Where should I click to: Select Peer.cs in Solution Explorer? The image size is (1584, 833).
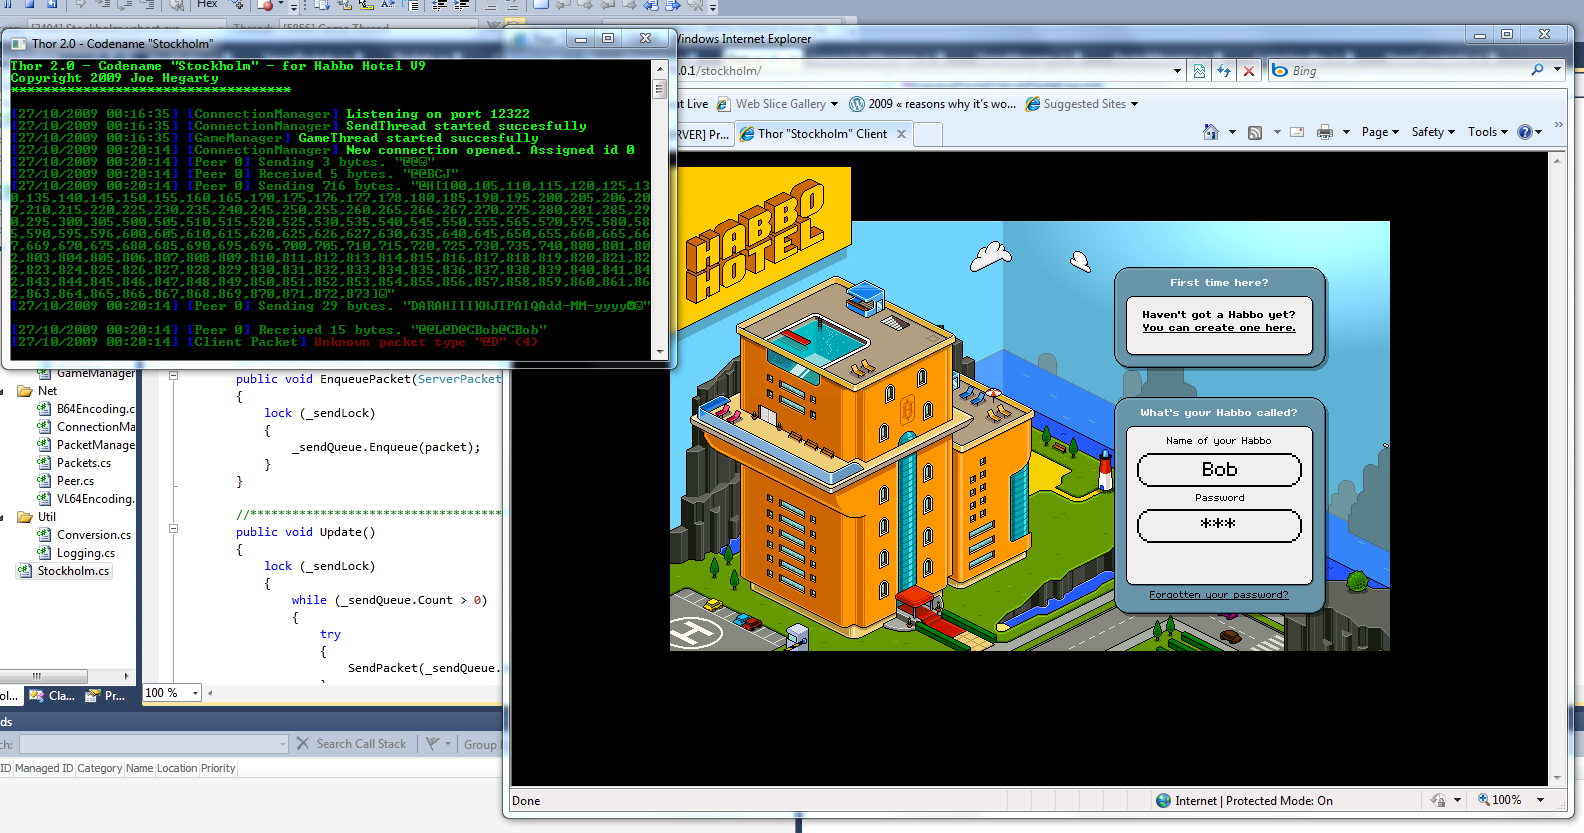coord(66,481)
